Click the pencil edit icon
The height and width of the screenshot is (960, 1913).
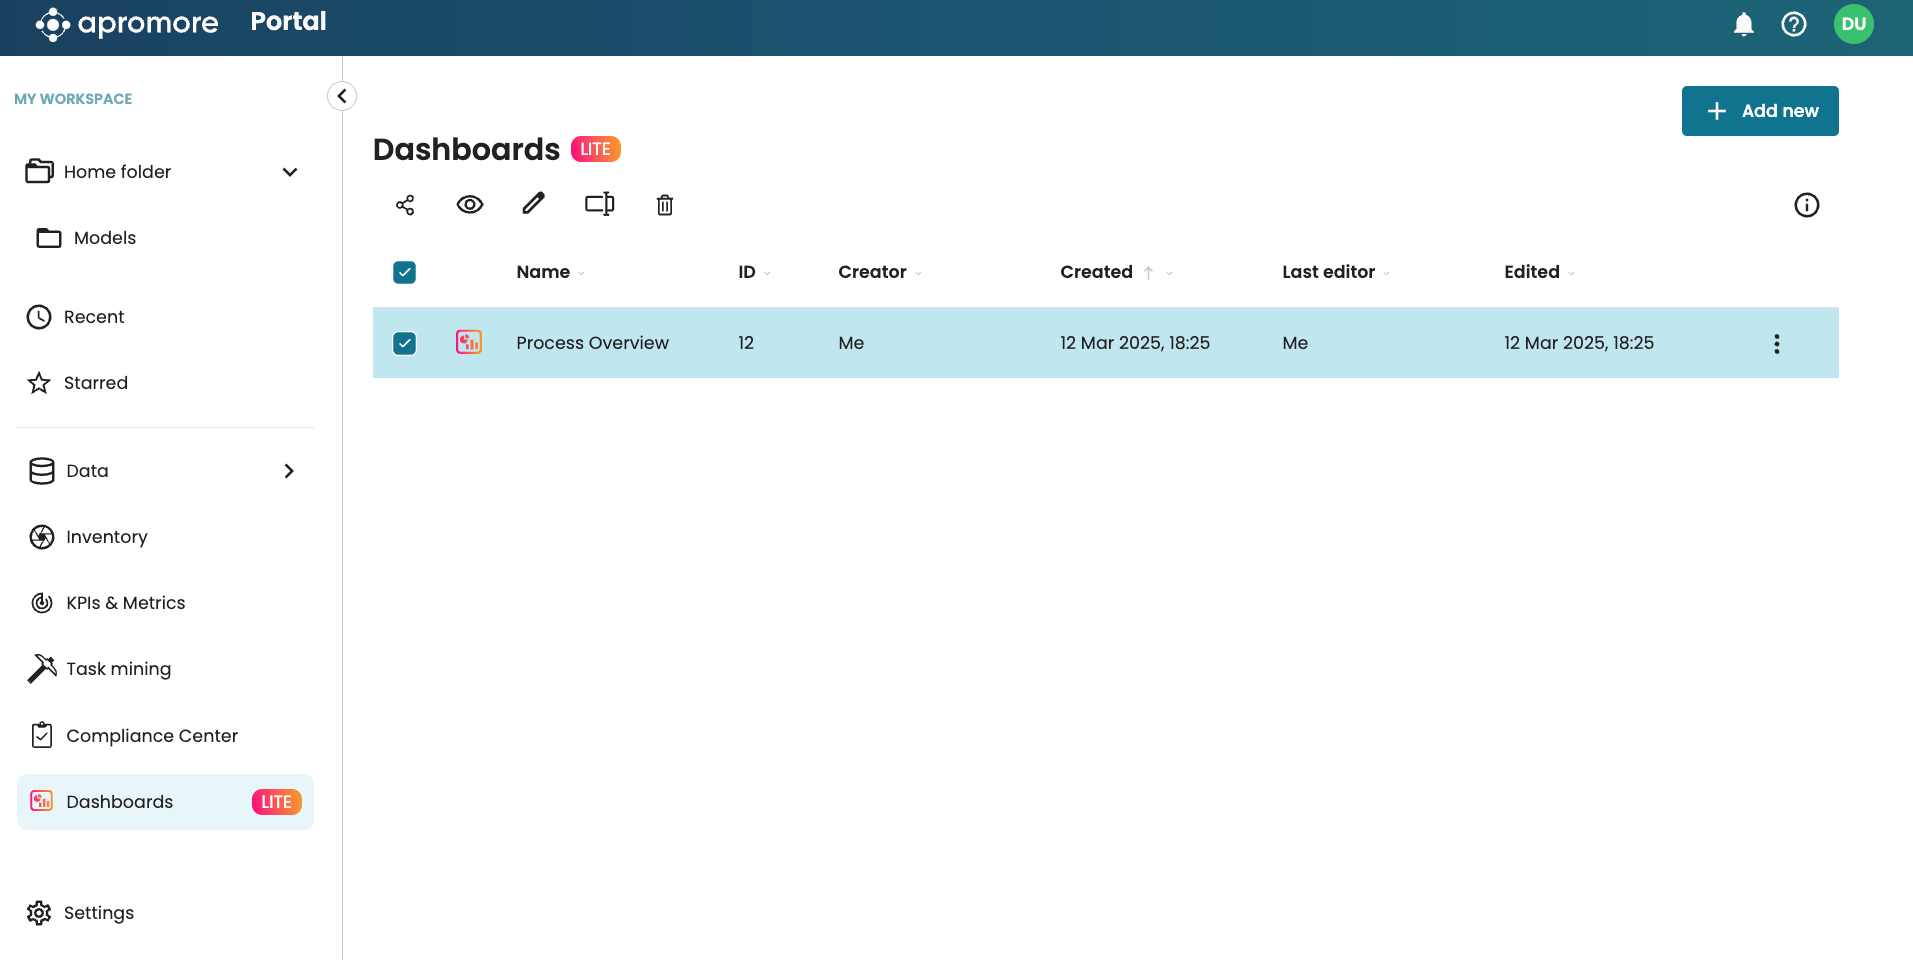[534, 204]
